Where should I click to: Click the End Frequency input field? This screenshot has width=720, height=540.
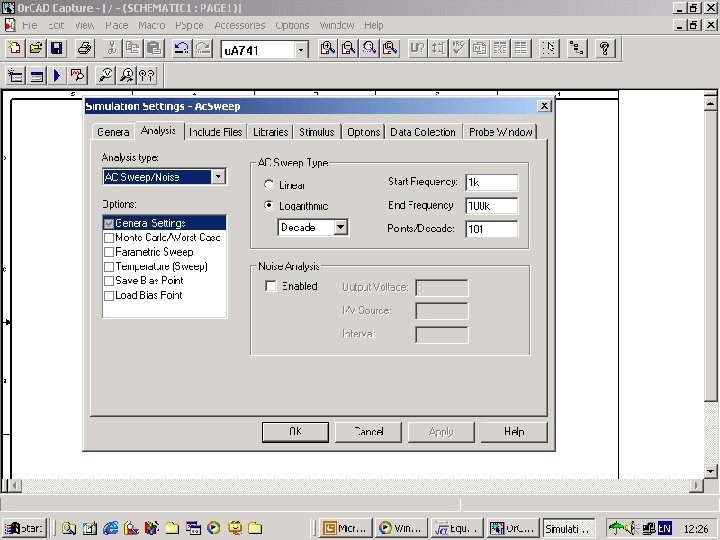(492, 206)
